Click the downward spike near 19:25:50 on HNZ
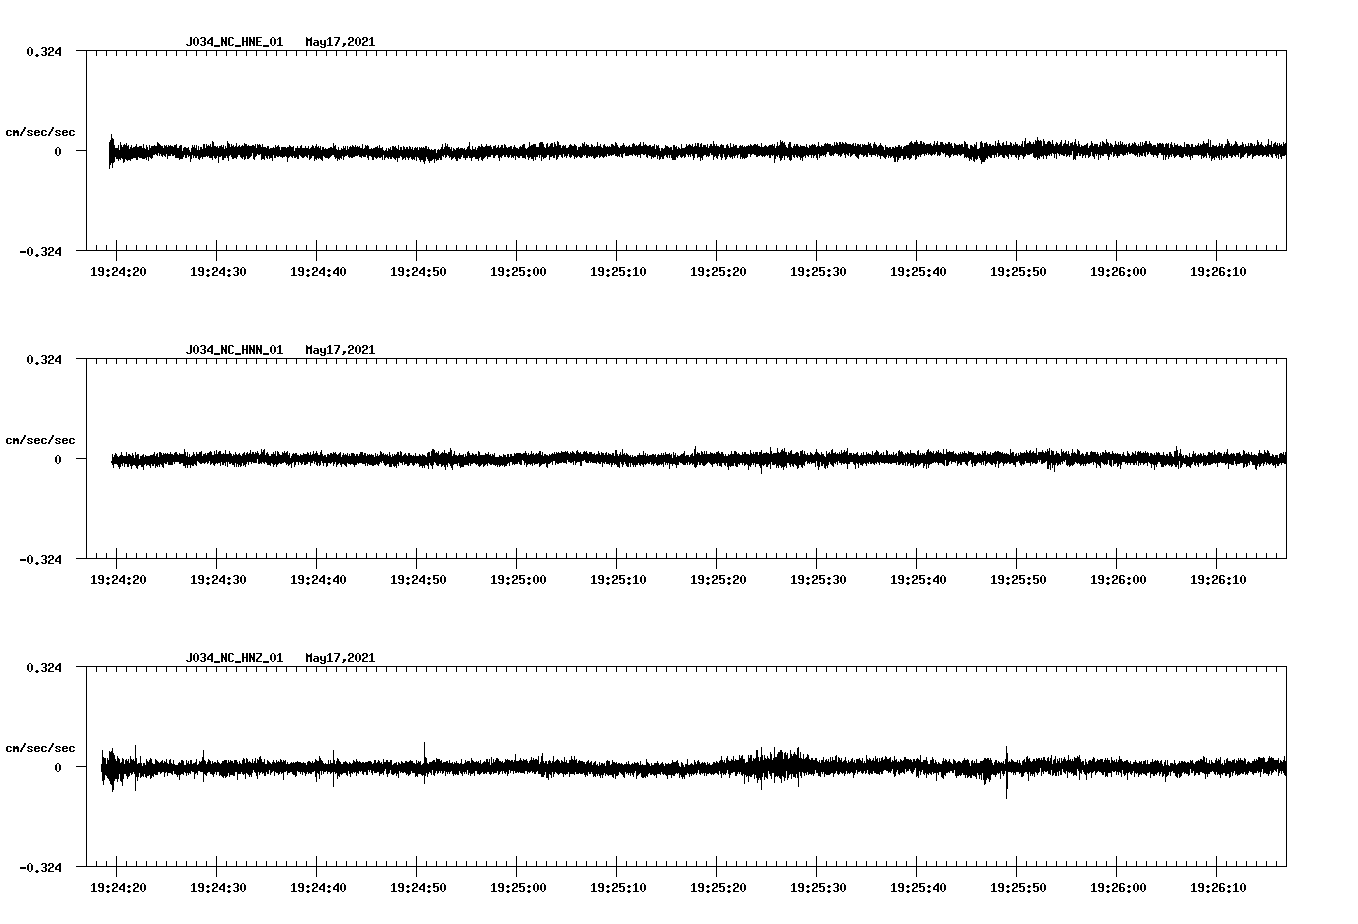Viewport: 1358px width, 924px height. click(1005, 785)
